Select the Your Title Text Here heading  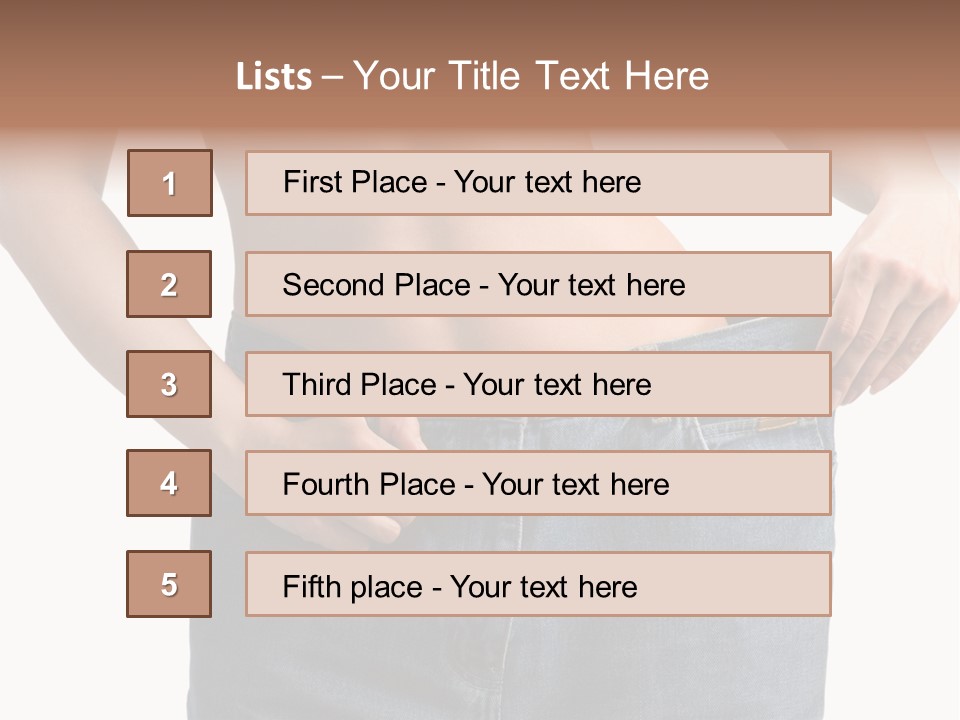[531, 76]
